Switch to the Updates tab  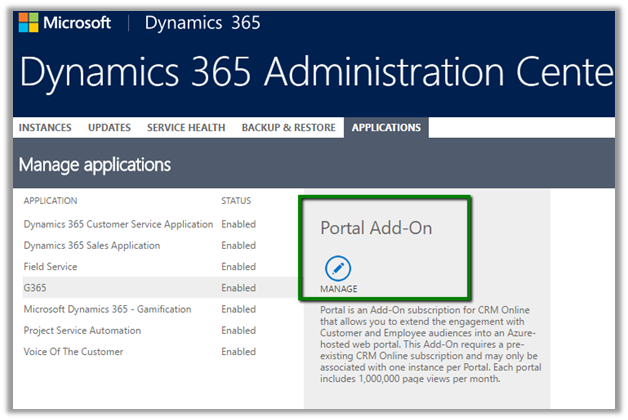pyautogui.click(x=109, y=128)
